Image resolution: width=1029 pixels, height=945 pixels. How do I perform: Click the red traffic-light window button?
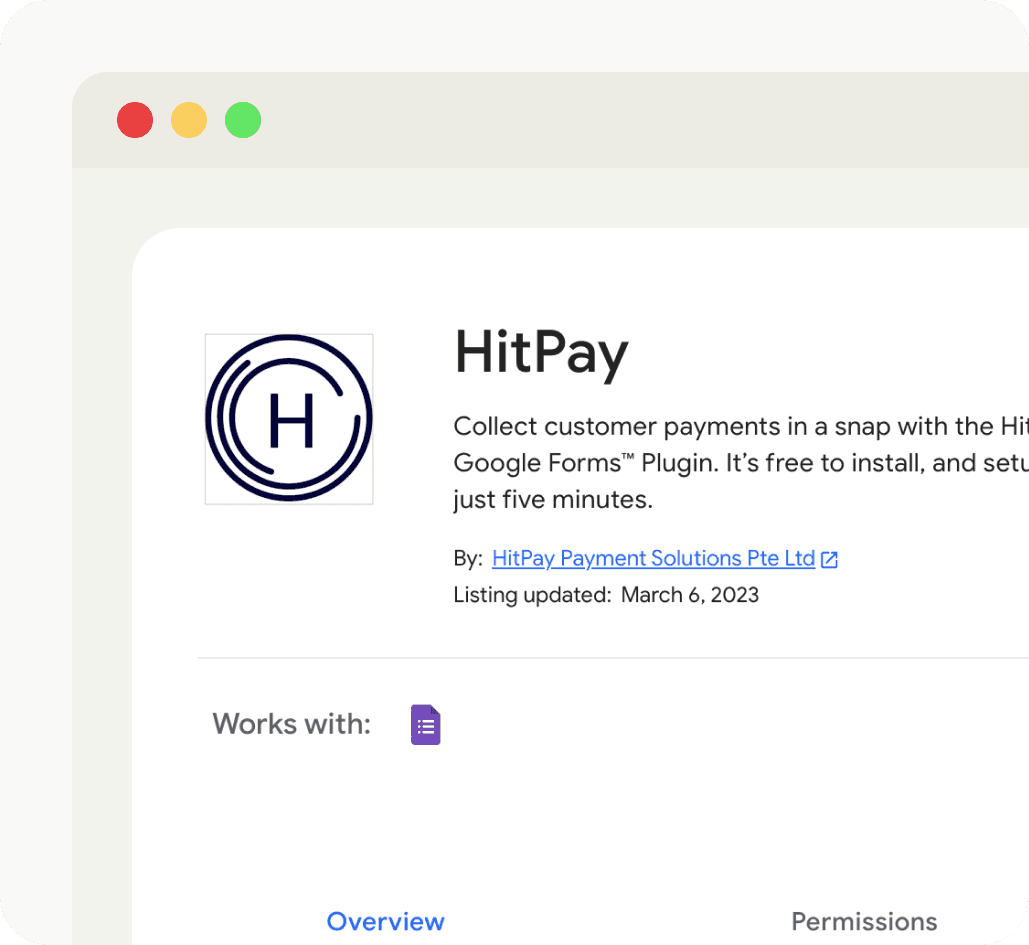coord(135,119)
